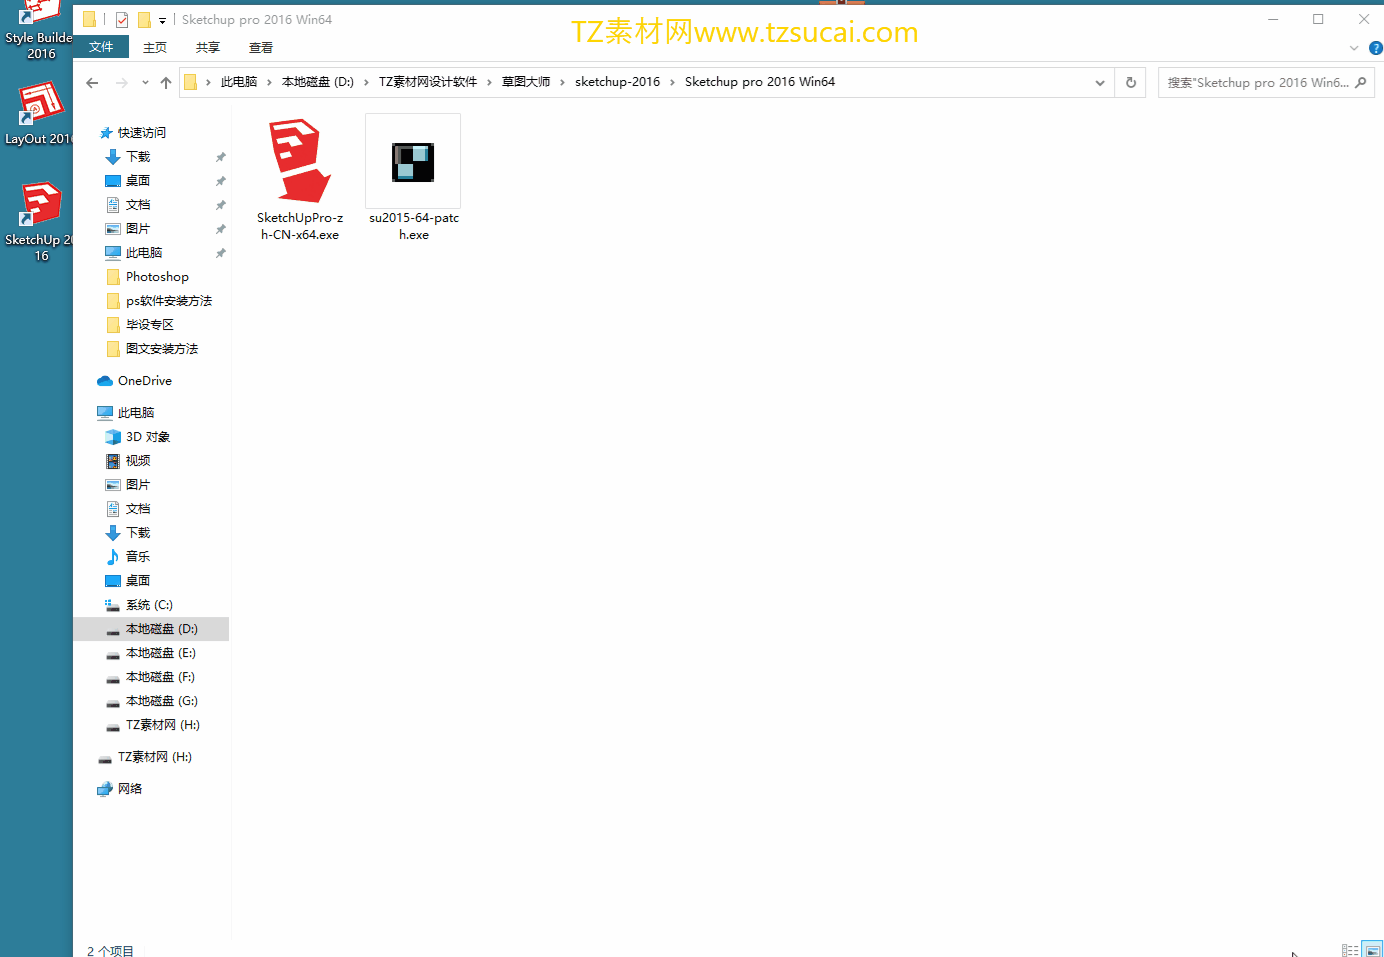This screenshot has height=957, width=1384.
Task: Click the folder icon inside the address bar
Action: coord(190,82)
